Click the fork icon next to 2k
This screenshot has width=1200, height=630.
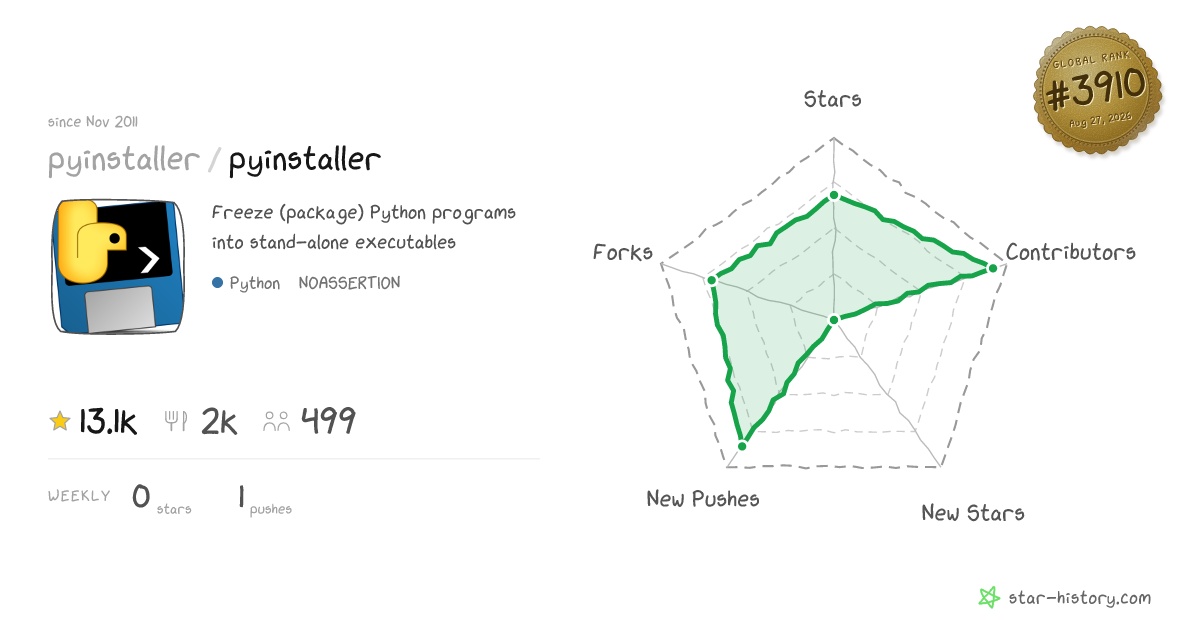177,422
